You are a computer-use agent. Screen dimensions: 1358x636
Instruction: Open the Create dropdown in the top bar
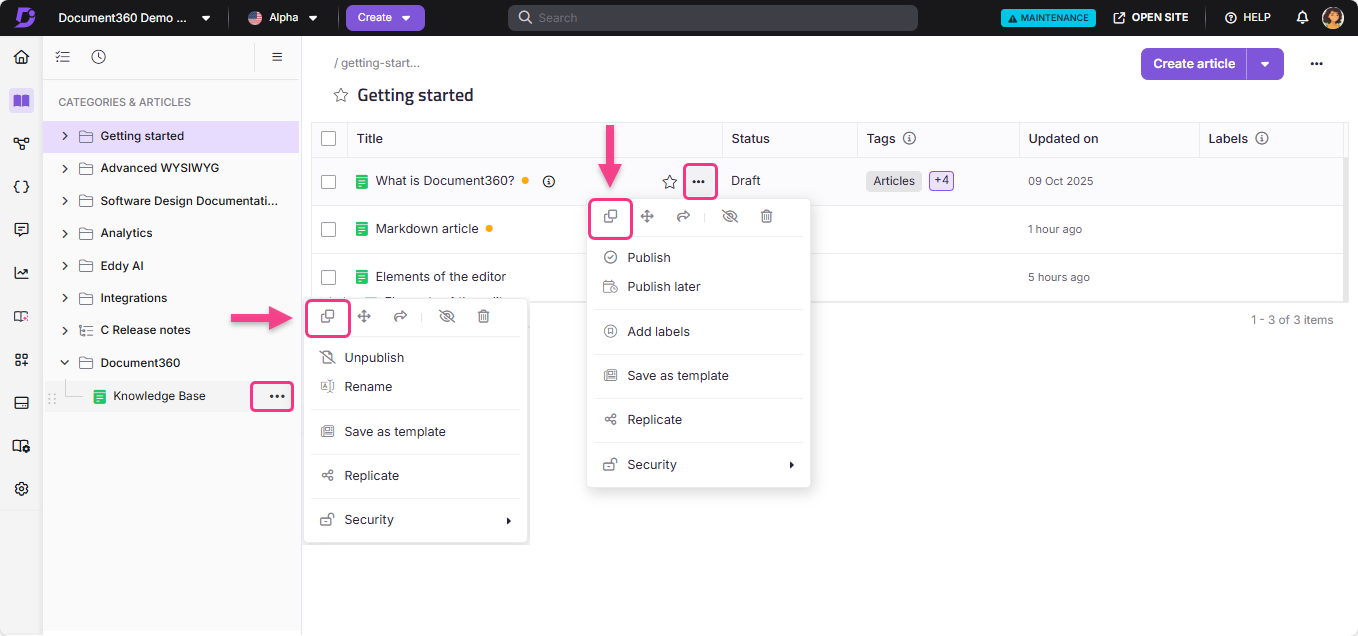click(385, 18)
